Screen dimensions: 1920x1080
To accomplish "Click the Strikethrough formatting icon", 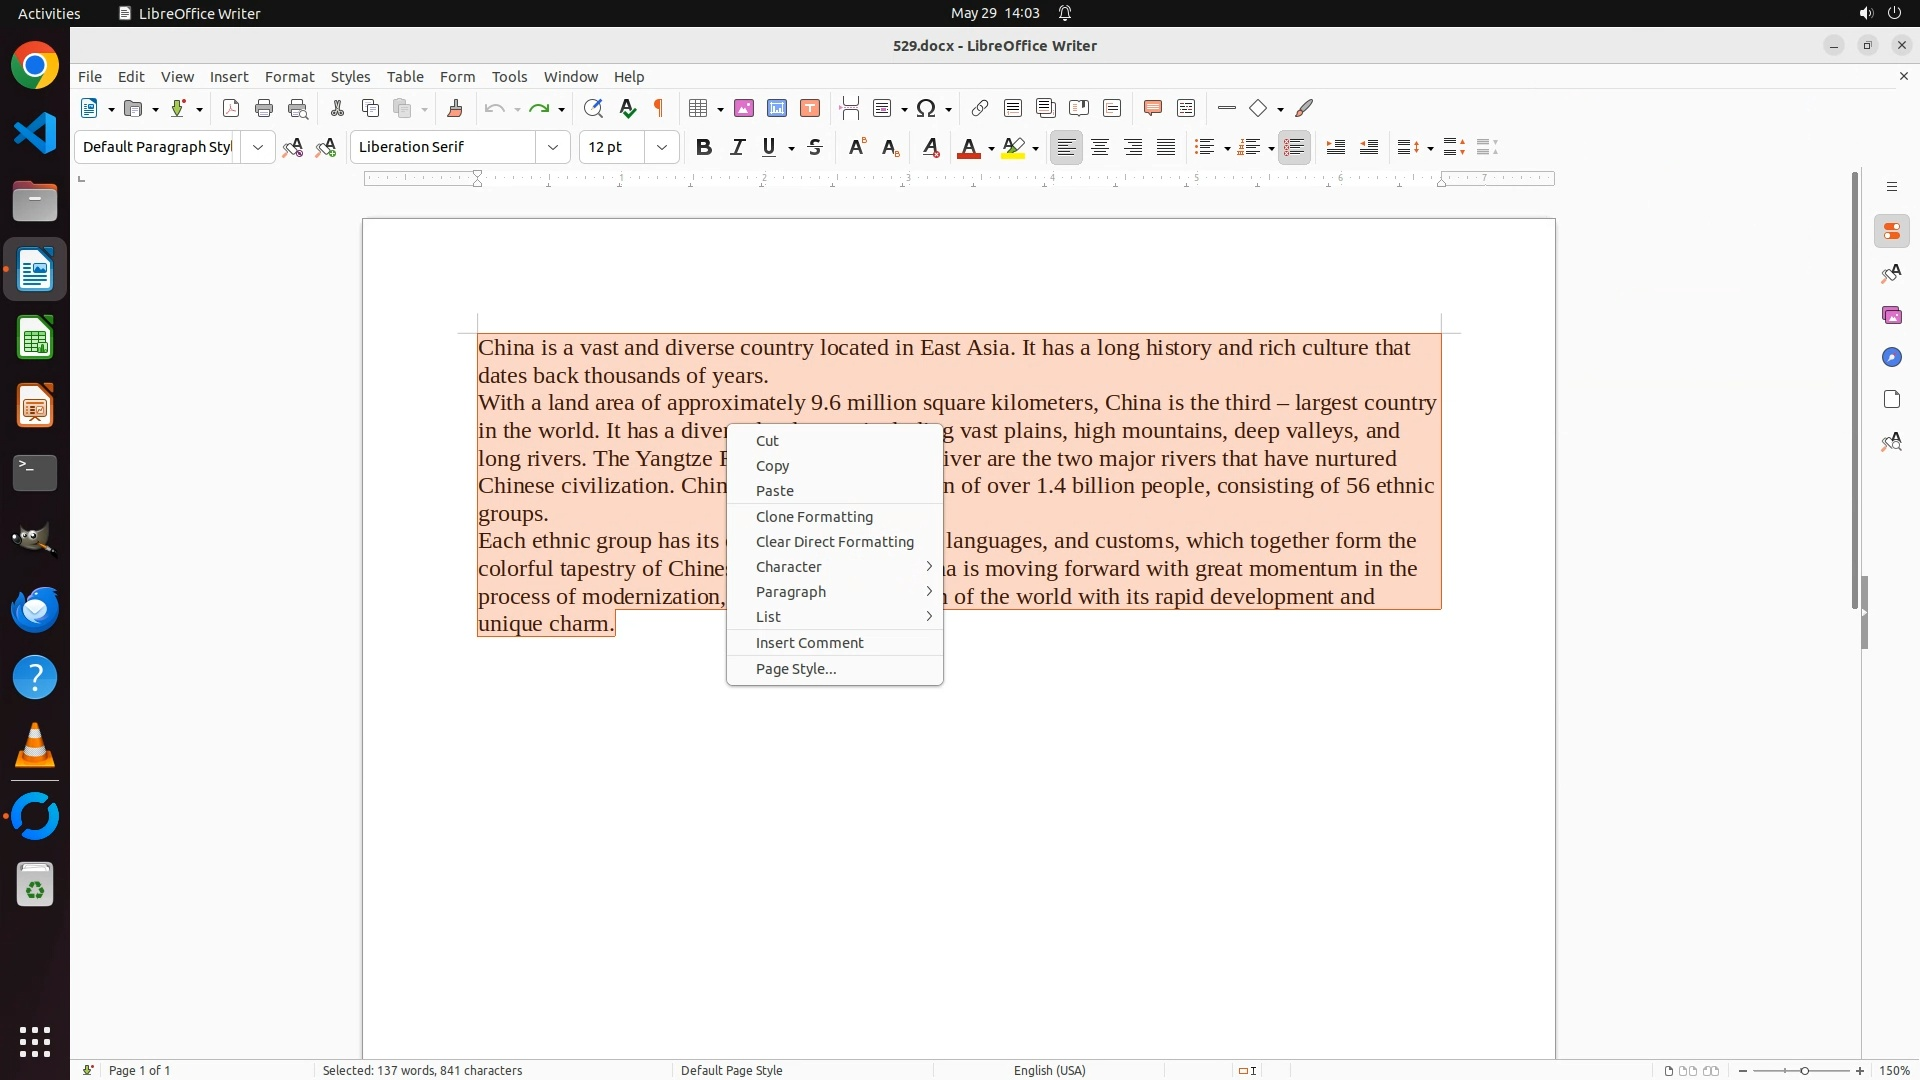I will point(815,147).
